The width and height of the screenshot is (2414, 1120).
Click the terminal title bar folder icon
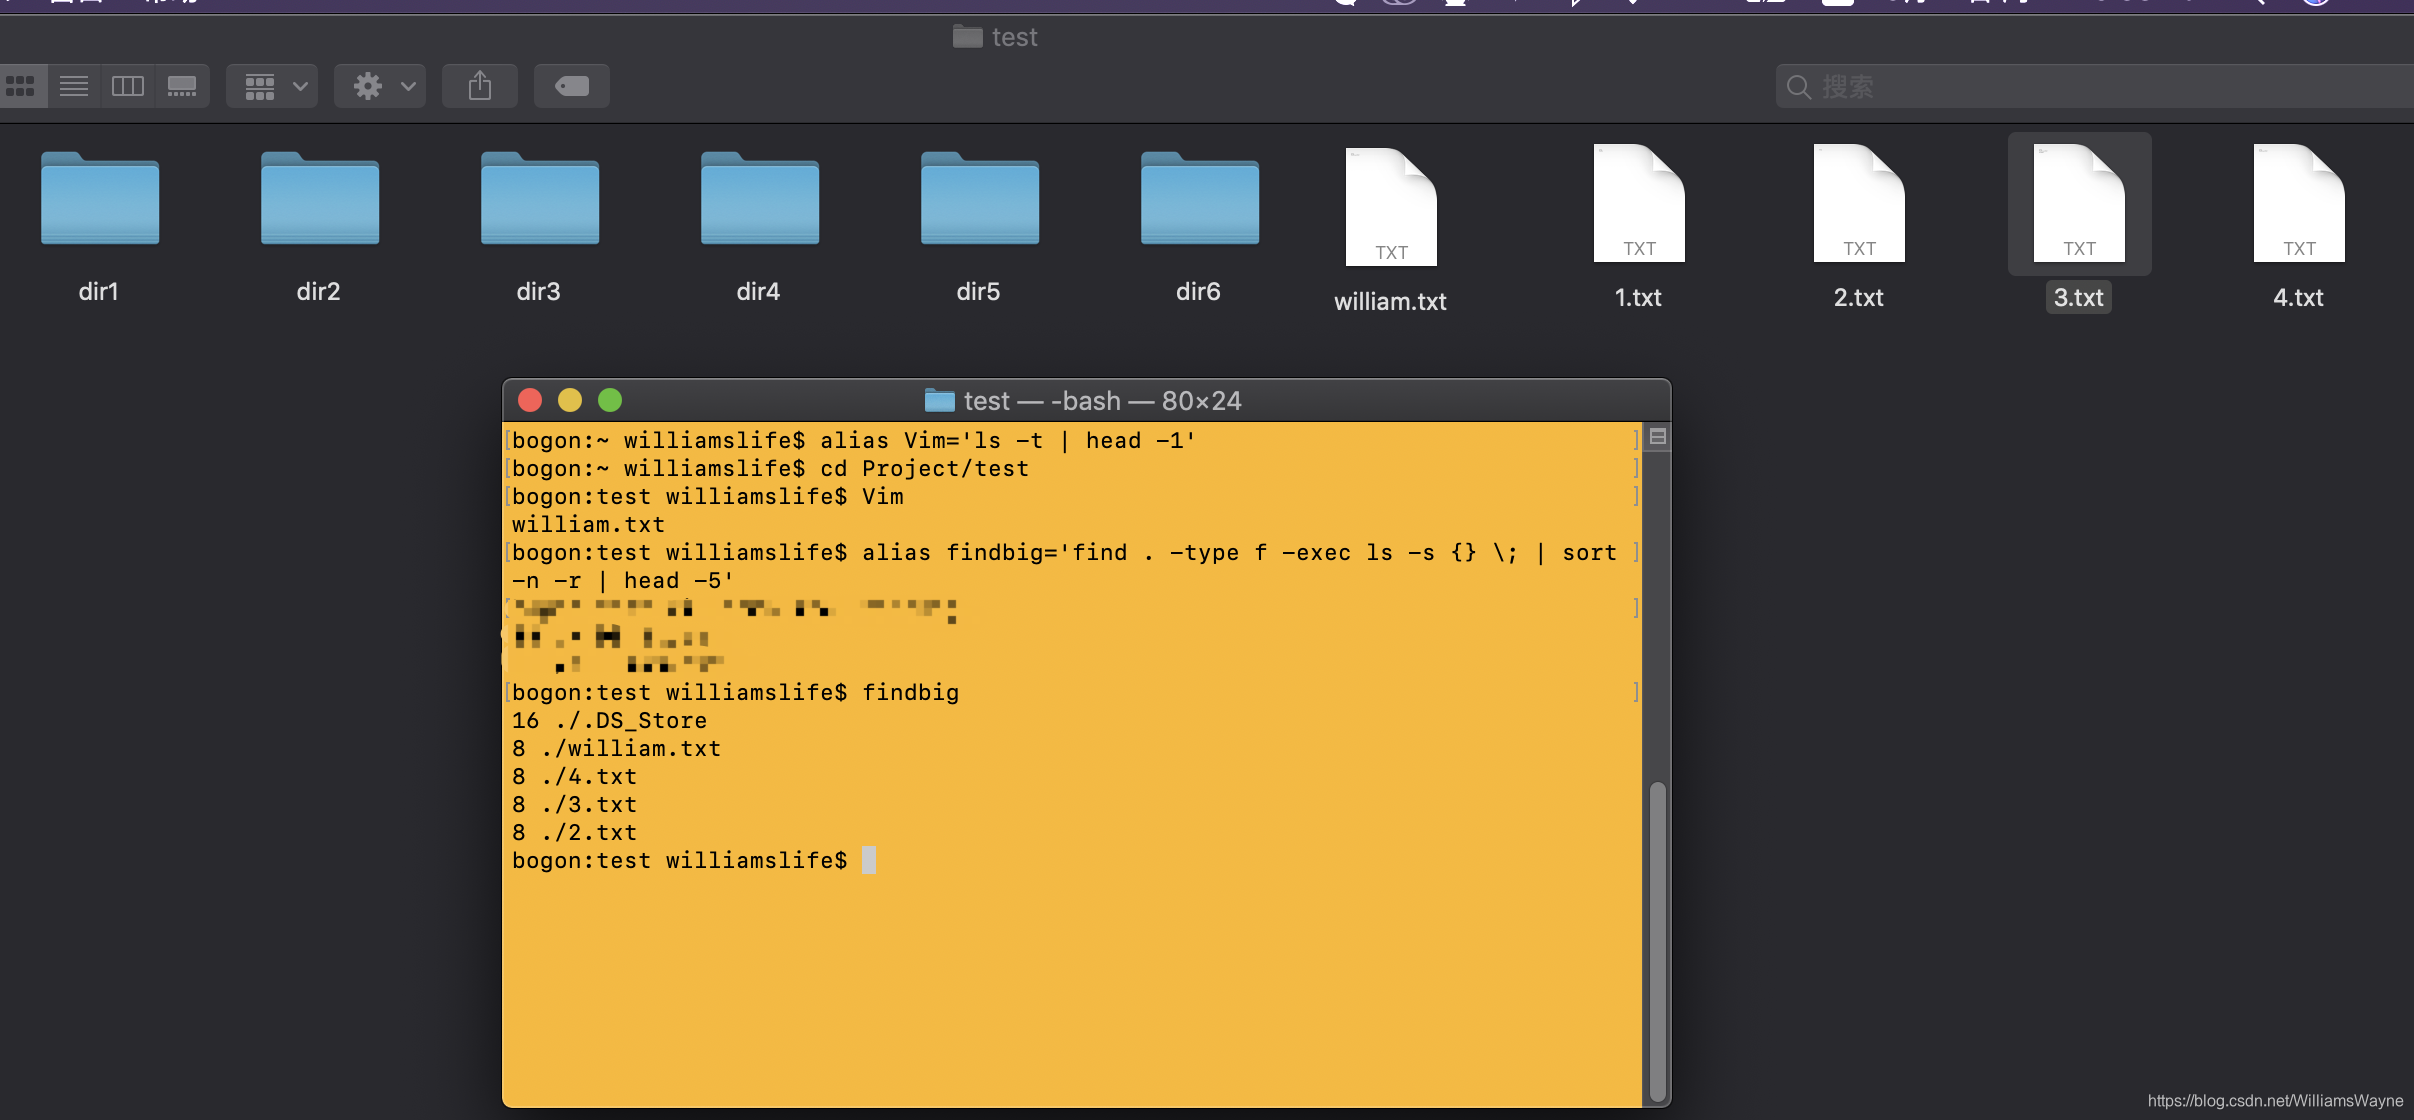click(939, 401)
